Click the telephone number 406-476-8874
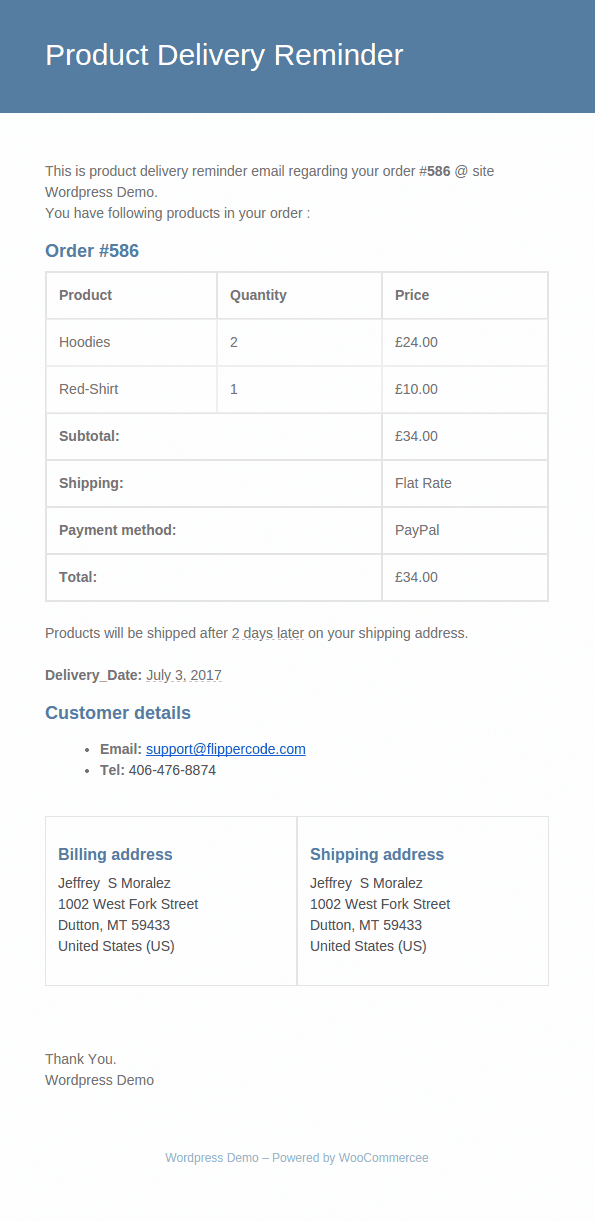 tap(172, 770)
